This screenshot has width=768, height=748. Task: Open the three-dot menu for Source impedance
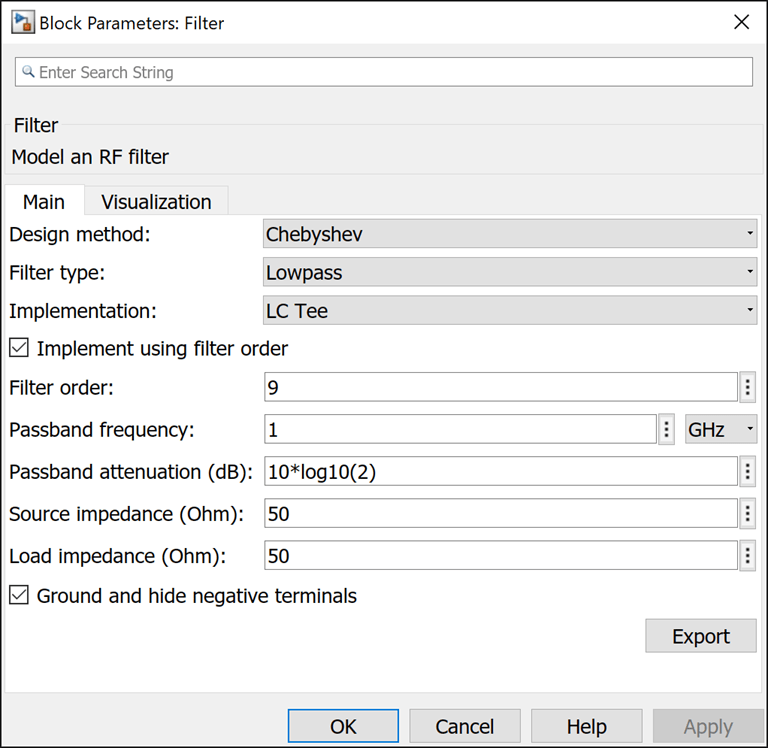(747, 514)
